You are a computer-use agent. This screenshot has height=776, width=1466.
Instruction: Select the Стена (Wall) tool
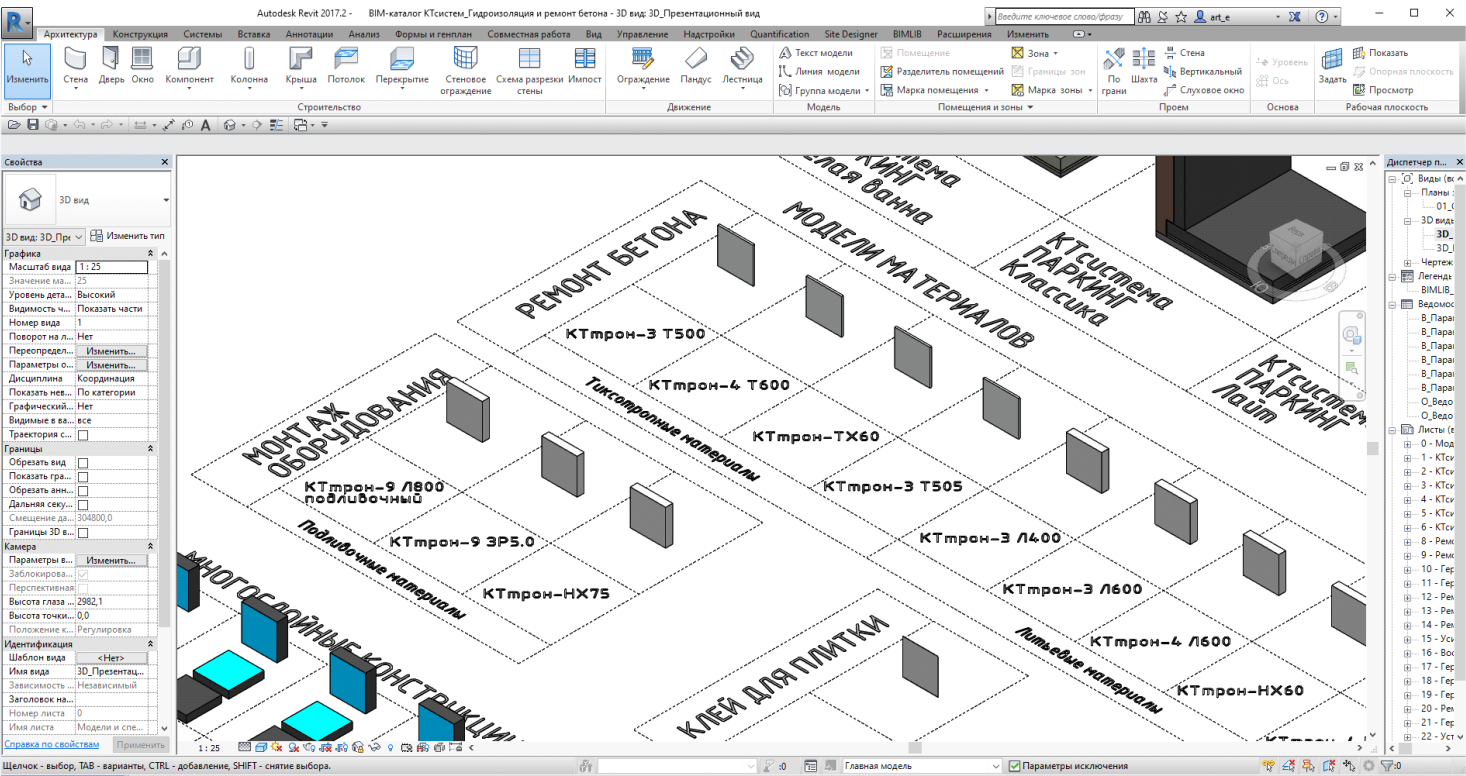[75, 66]
